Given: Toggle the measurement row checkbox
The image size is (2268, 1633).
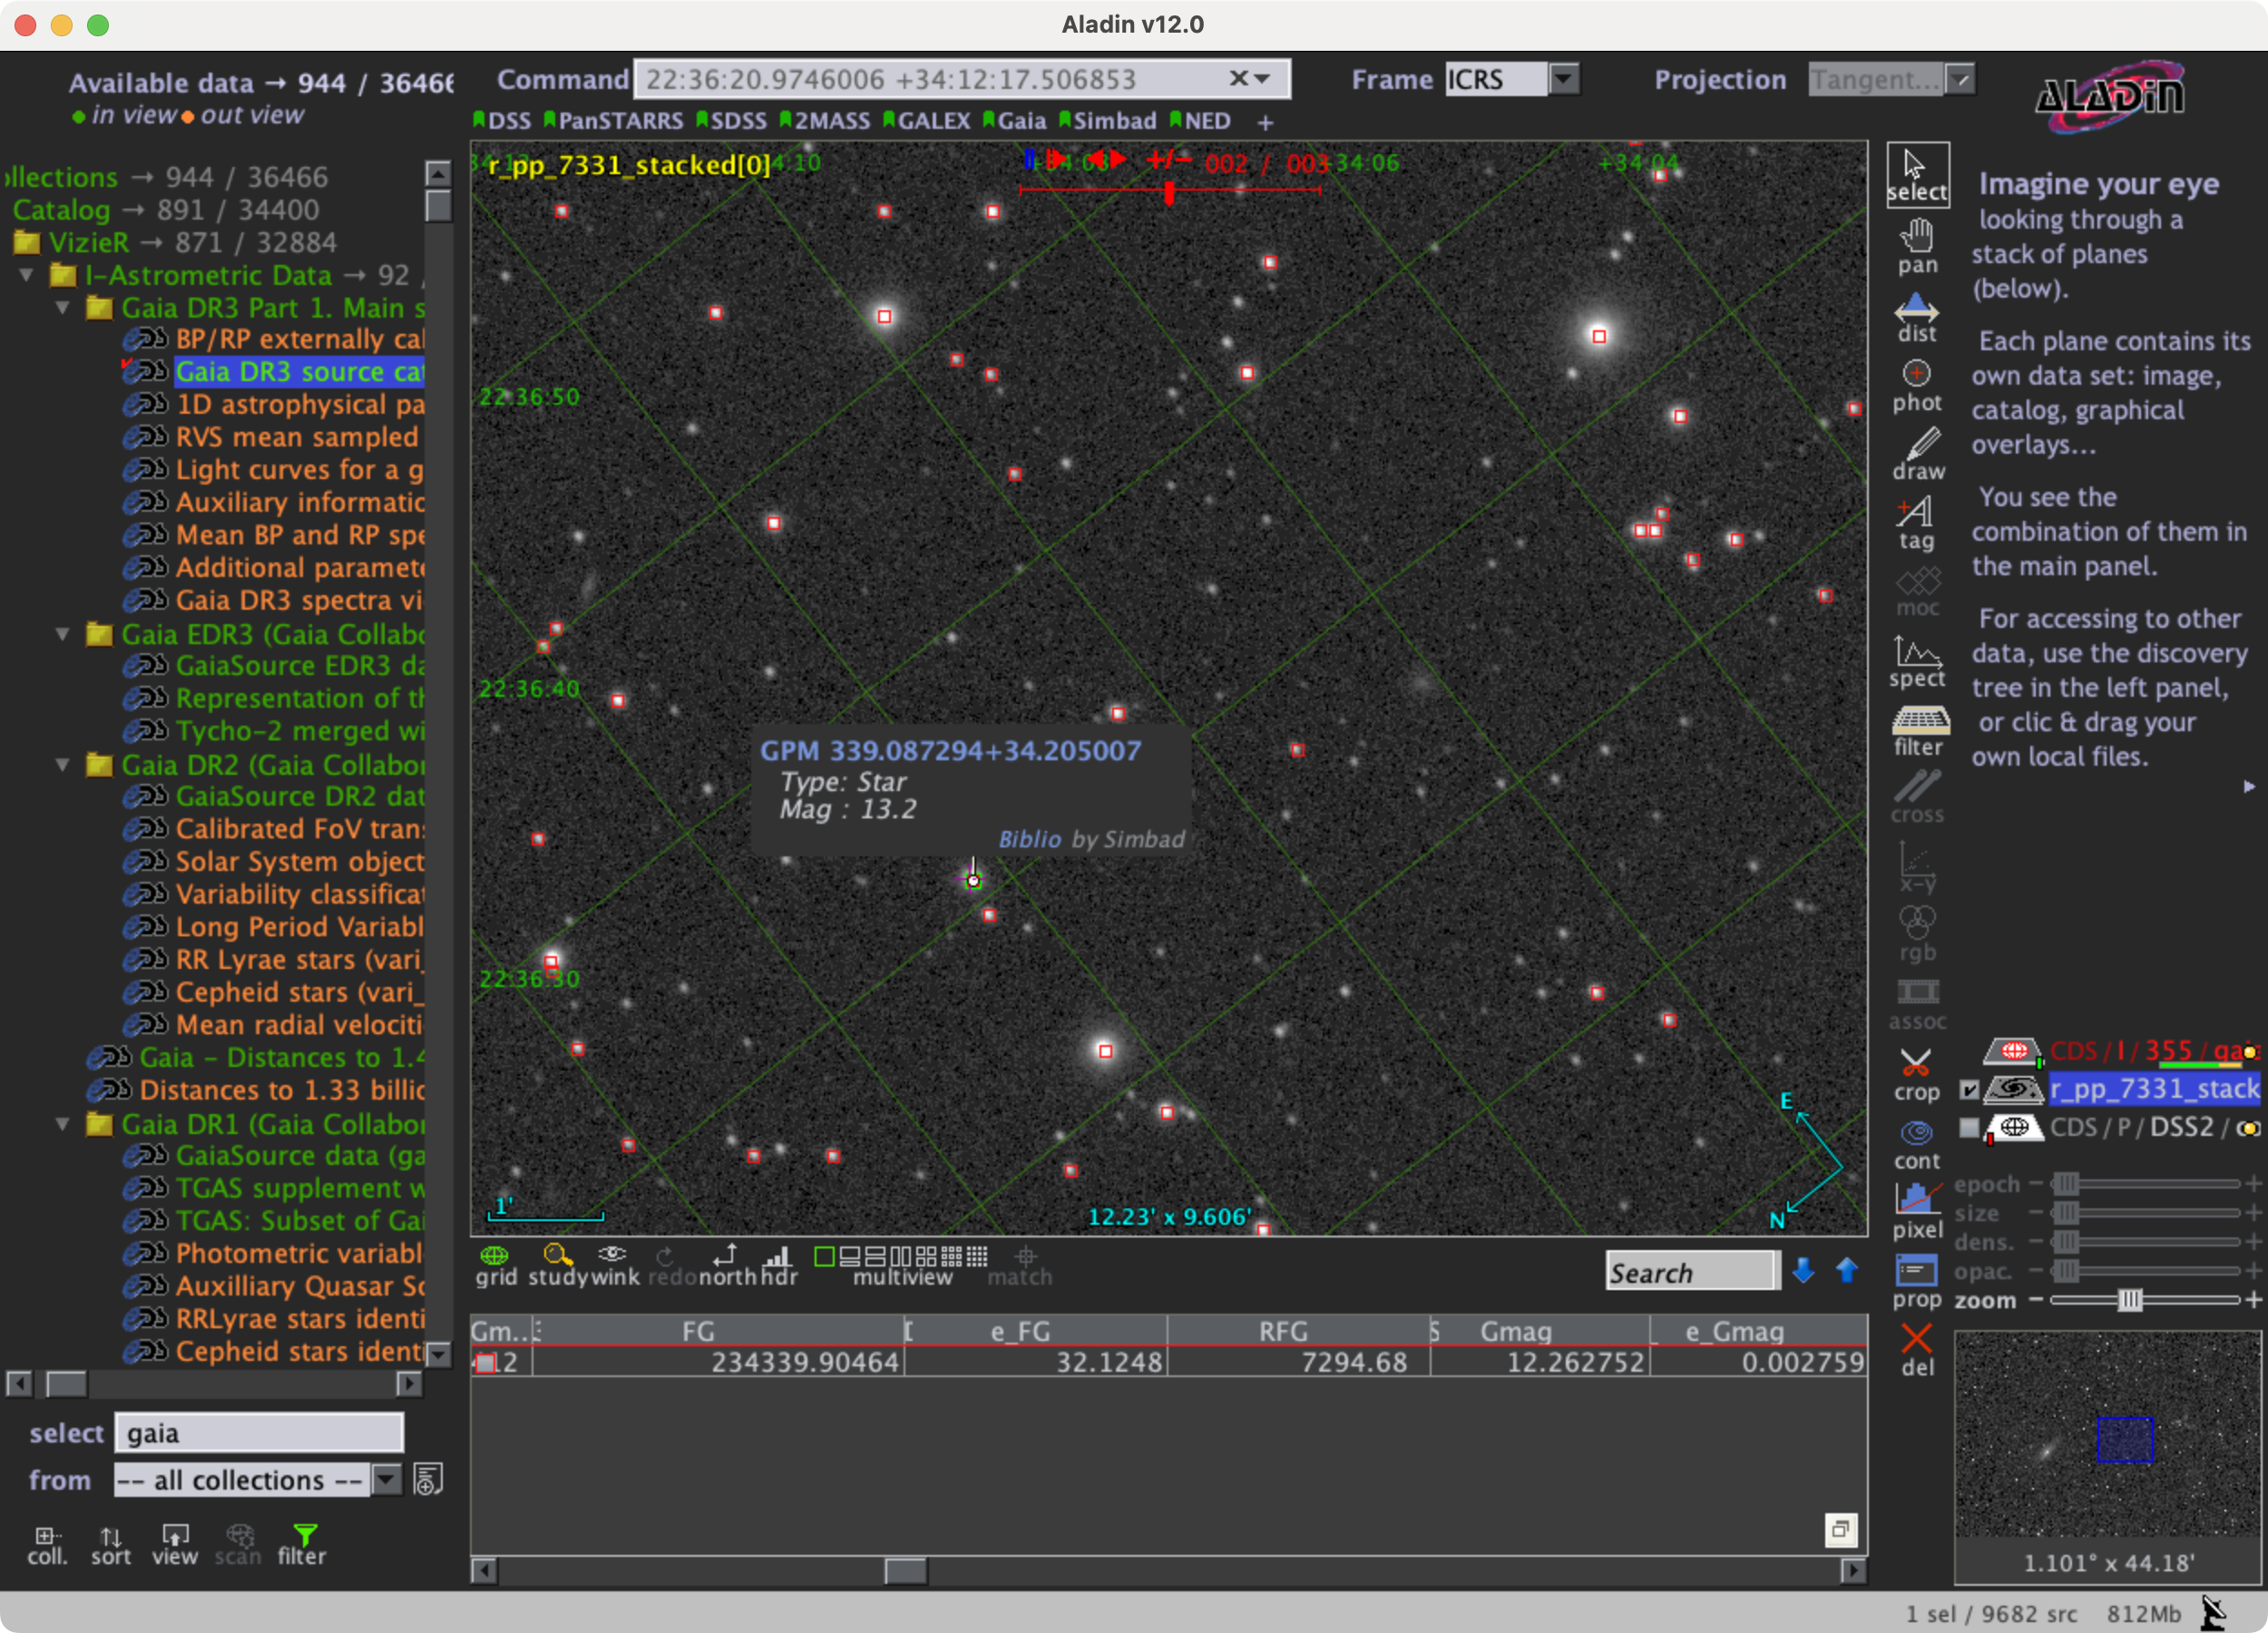Looking at the screenshot, I should coord(486,1362).
